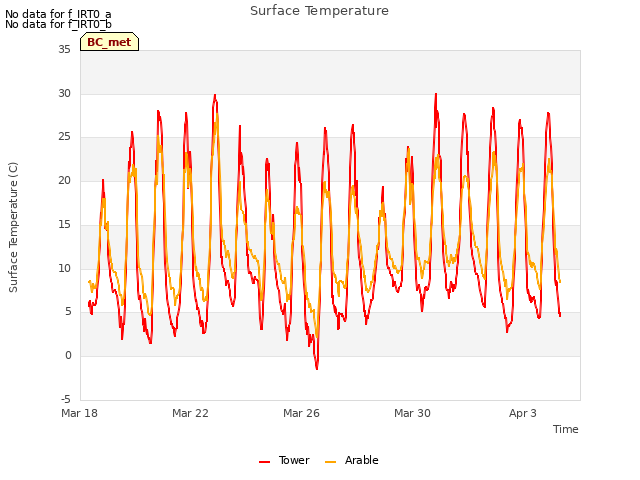
Task: Click the Time axis title
Action: (566, 429)
